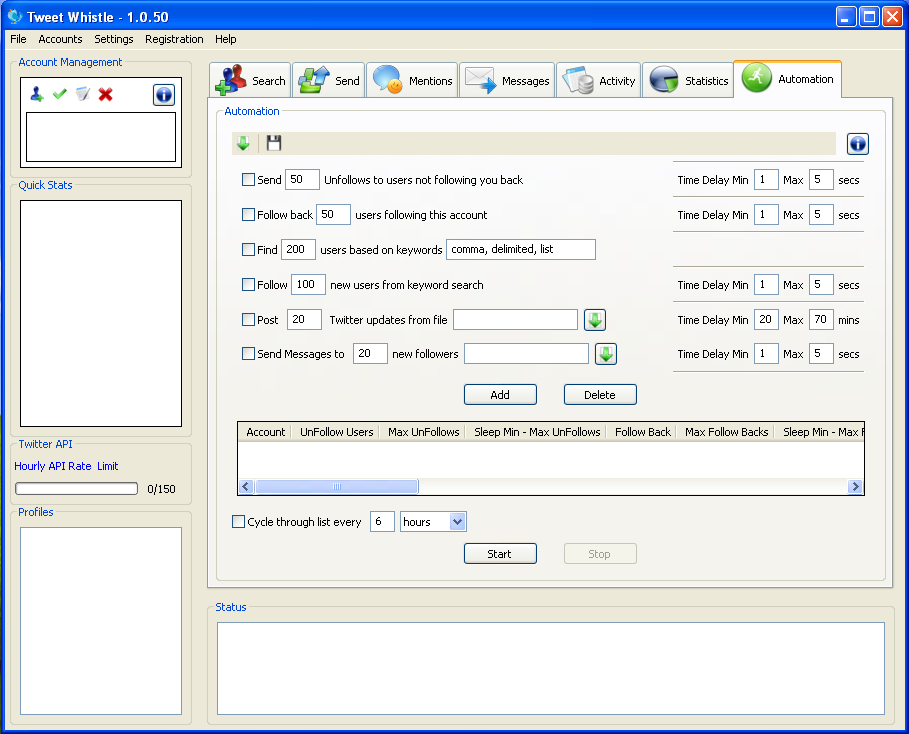Click the save floppy disk icon

[x=274, y=143]
